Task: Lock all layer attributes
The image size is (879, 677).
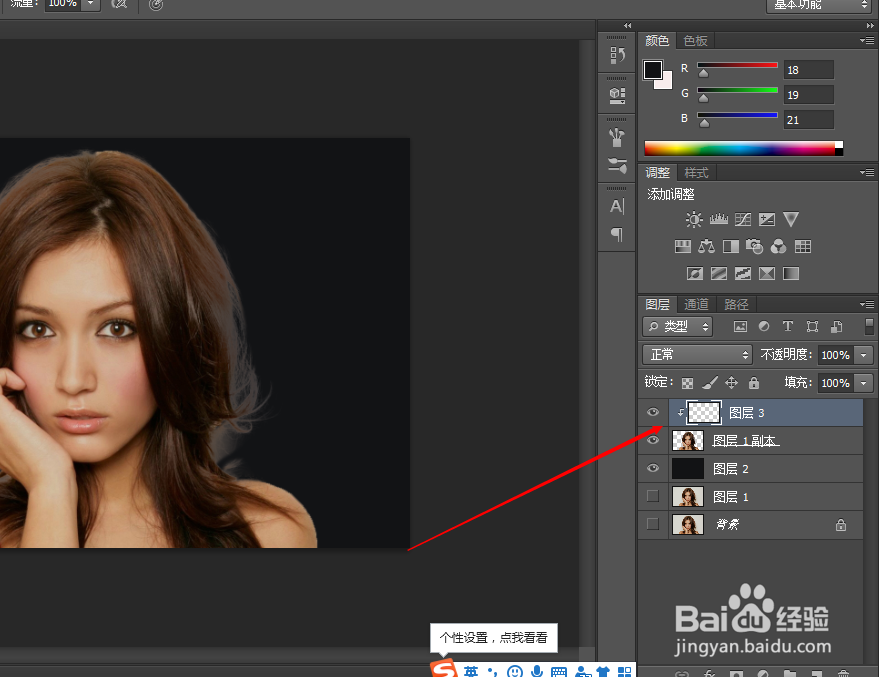Action: tap(754, 383)
